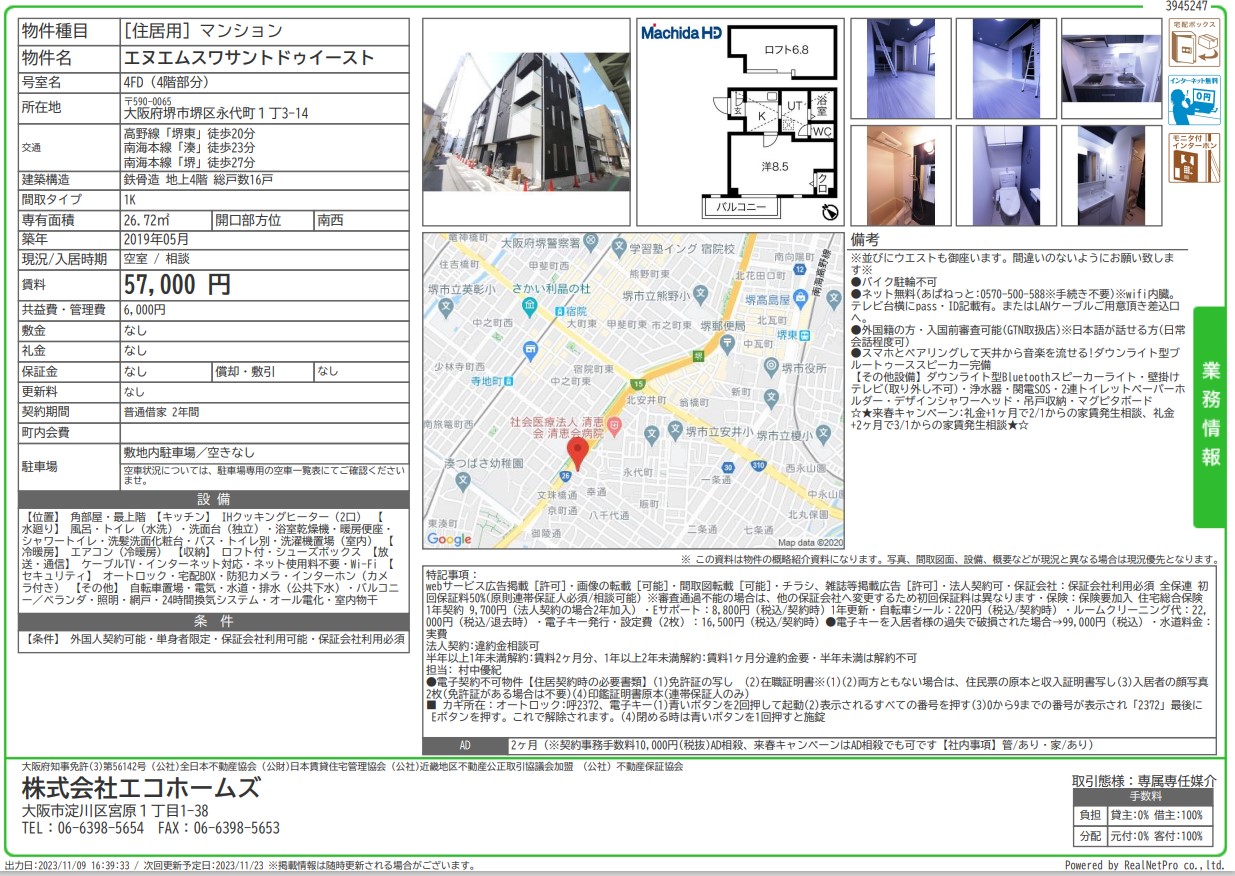Click the 高野線「堺東」徒歩20分 line
This screenshot has height=876, width=1235.
click(x=189, y=133)
